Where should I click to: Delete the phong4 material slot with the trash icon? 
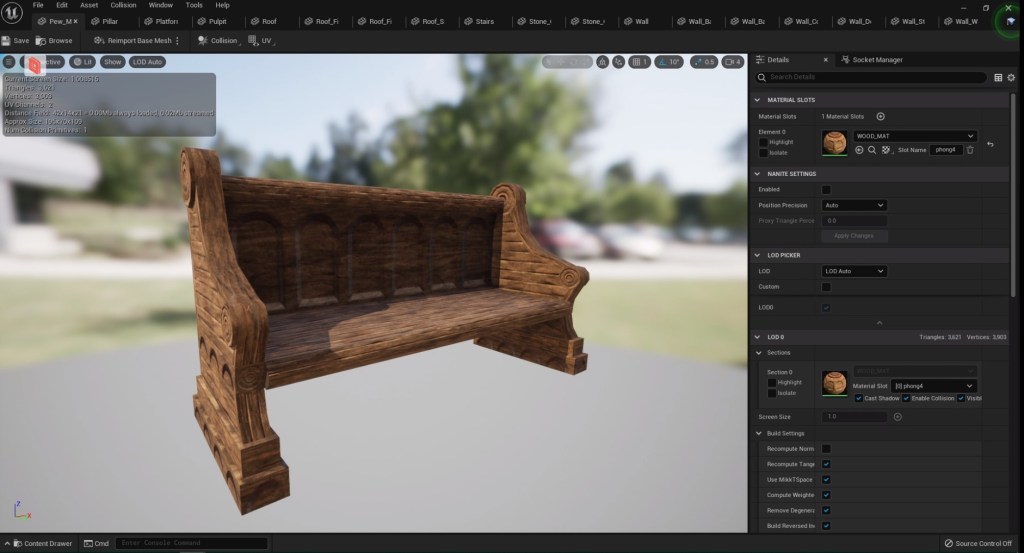[969, 150]
